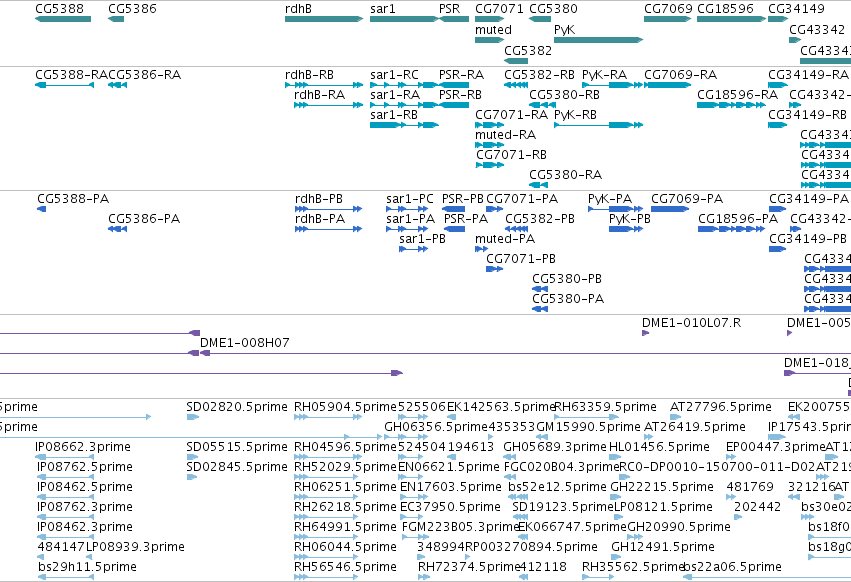Viewport: 851px width, 582px height.
Task: Select the PyK-RA transcript
Action: [x=613, y=85]
